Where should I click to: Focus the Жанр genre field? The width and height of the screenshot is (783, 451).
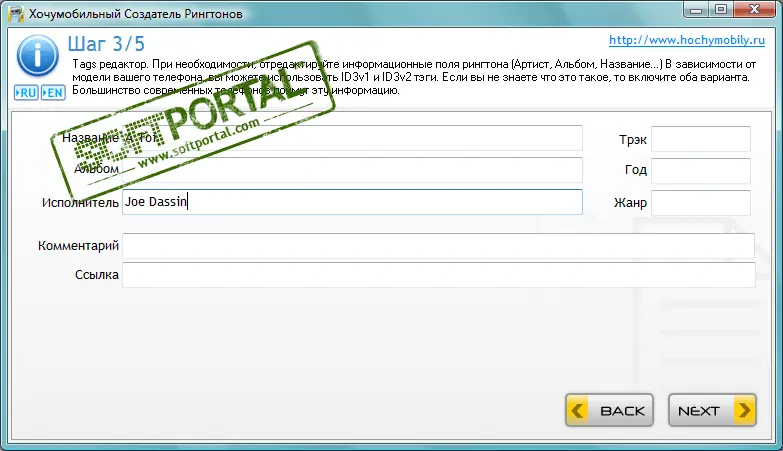point(701,203)
